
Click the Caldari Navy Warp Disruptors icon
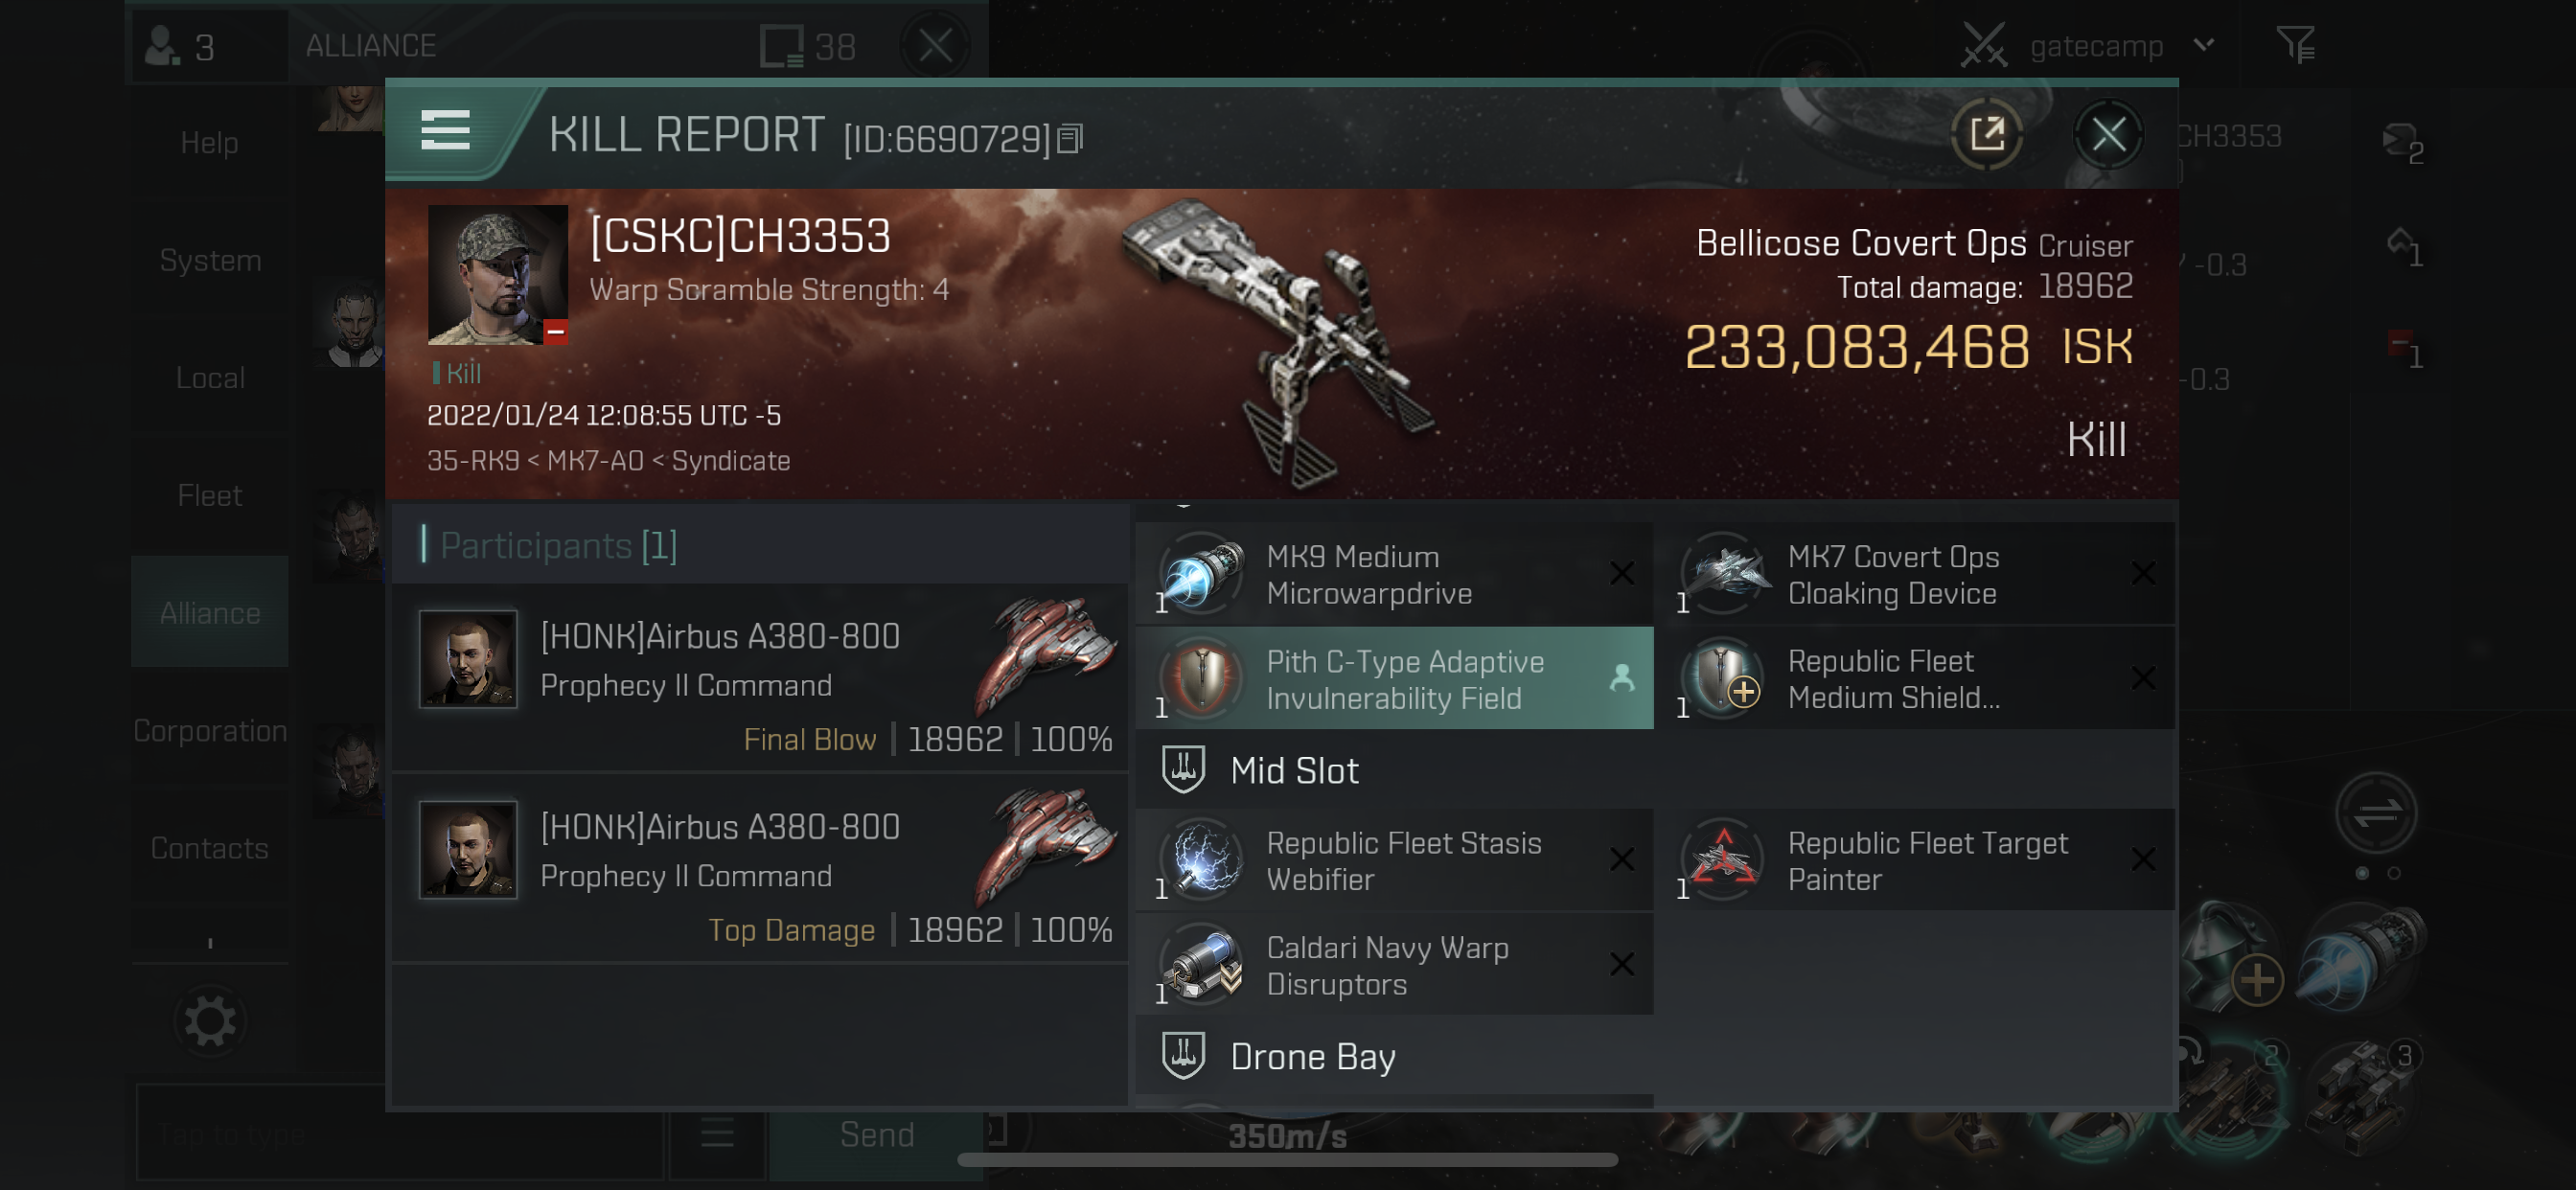1201,965
